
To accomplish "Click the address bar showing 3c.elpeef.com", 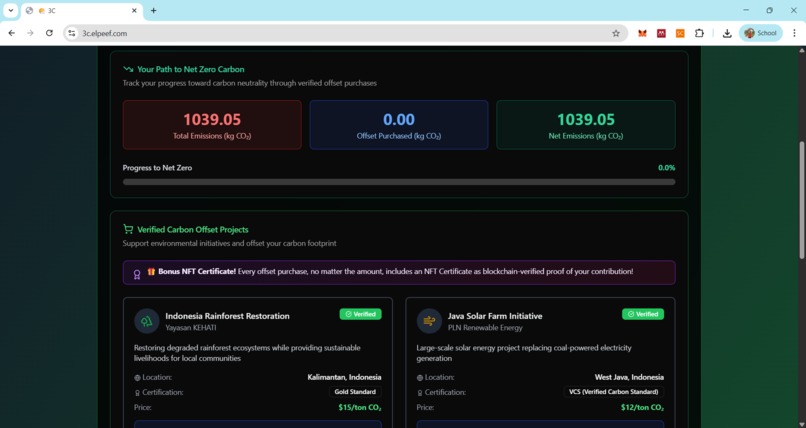I will [x=345, y=33].
